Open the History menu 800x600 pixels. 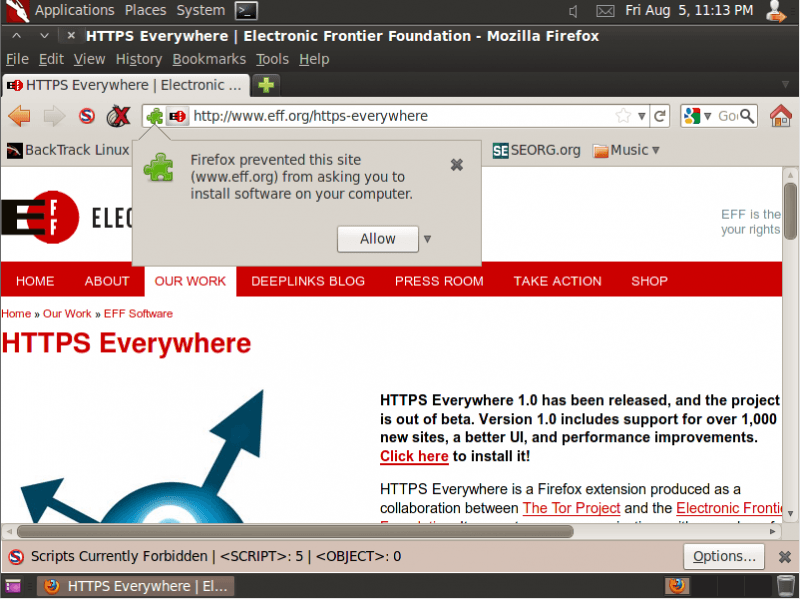(x=139, y=59)
